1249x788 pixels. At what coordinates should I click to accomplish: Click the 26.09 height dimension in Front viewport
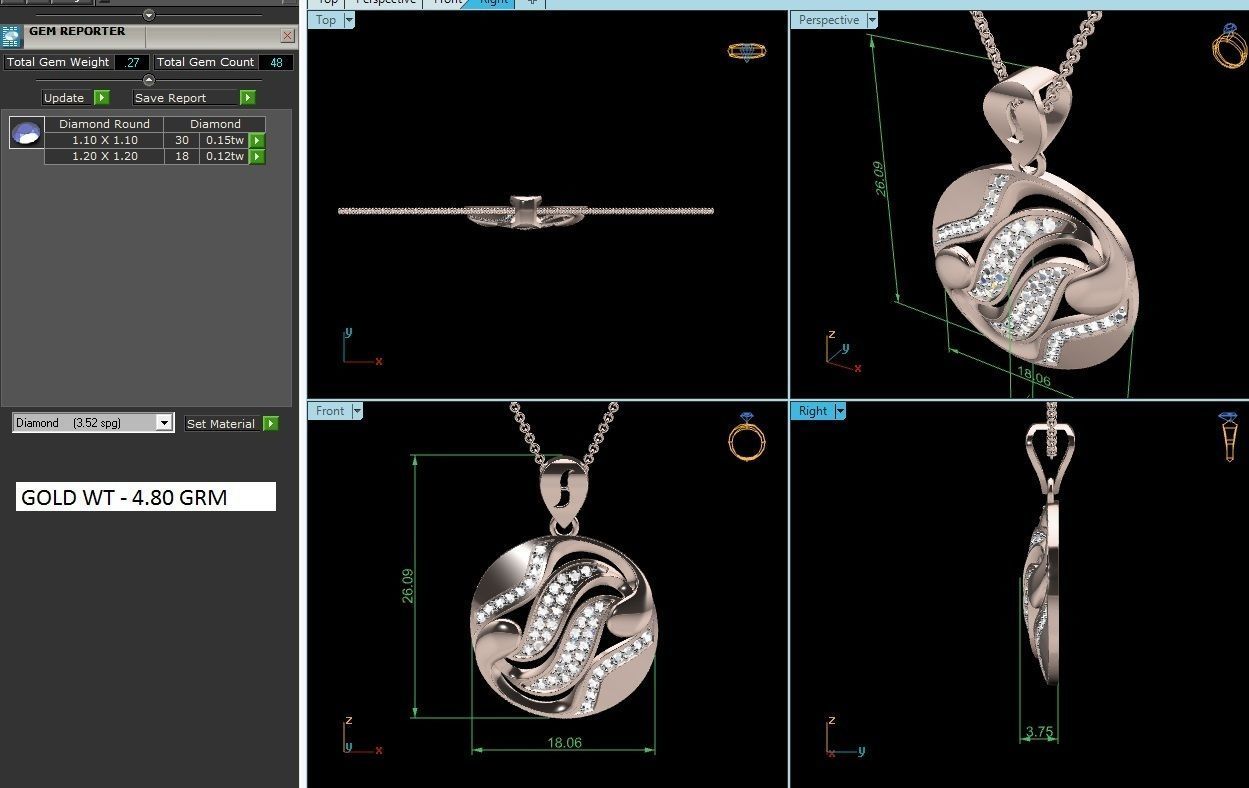click(x=408, y=585)
